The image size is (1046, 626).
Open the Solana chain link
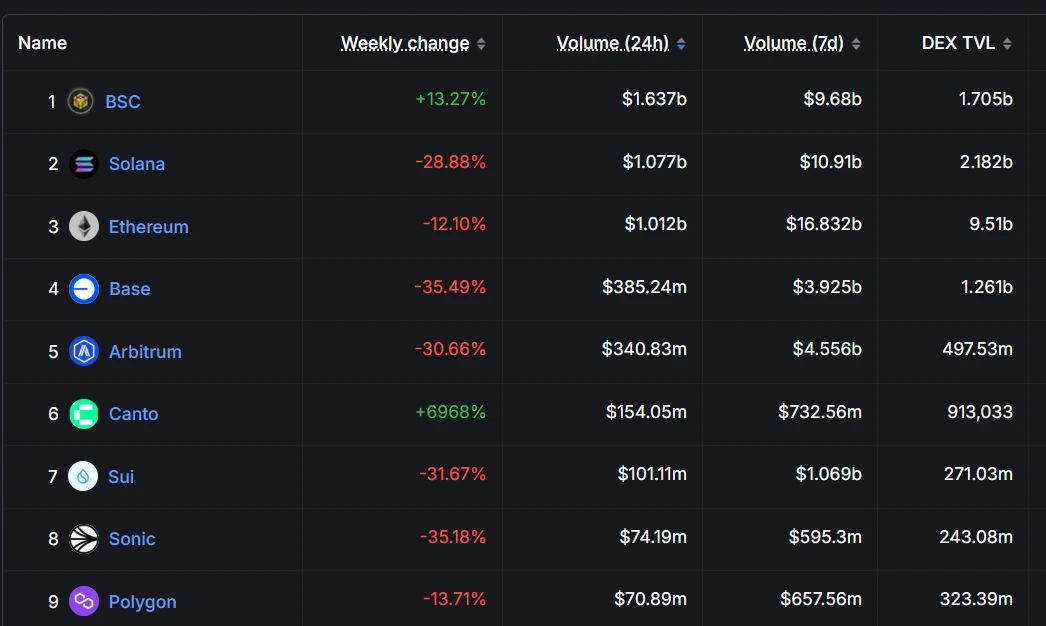(x=137, y=164)
